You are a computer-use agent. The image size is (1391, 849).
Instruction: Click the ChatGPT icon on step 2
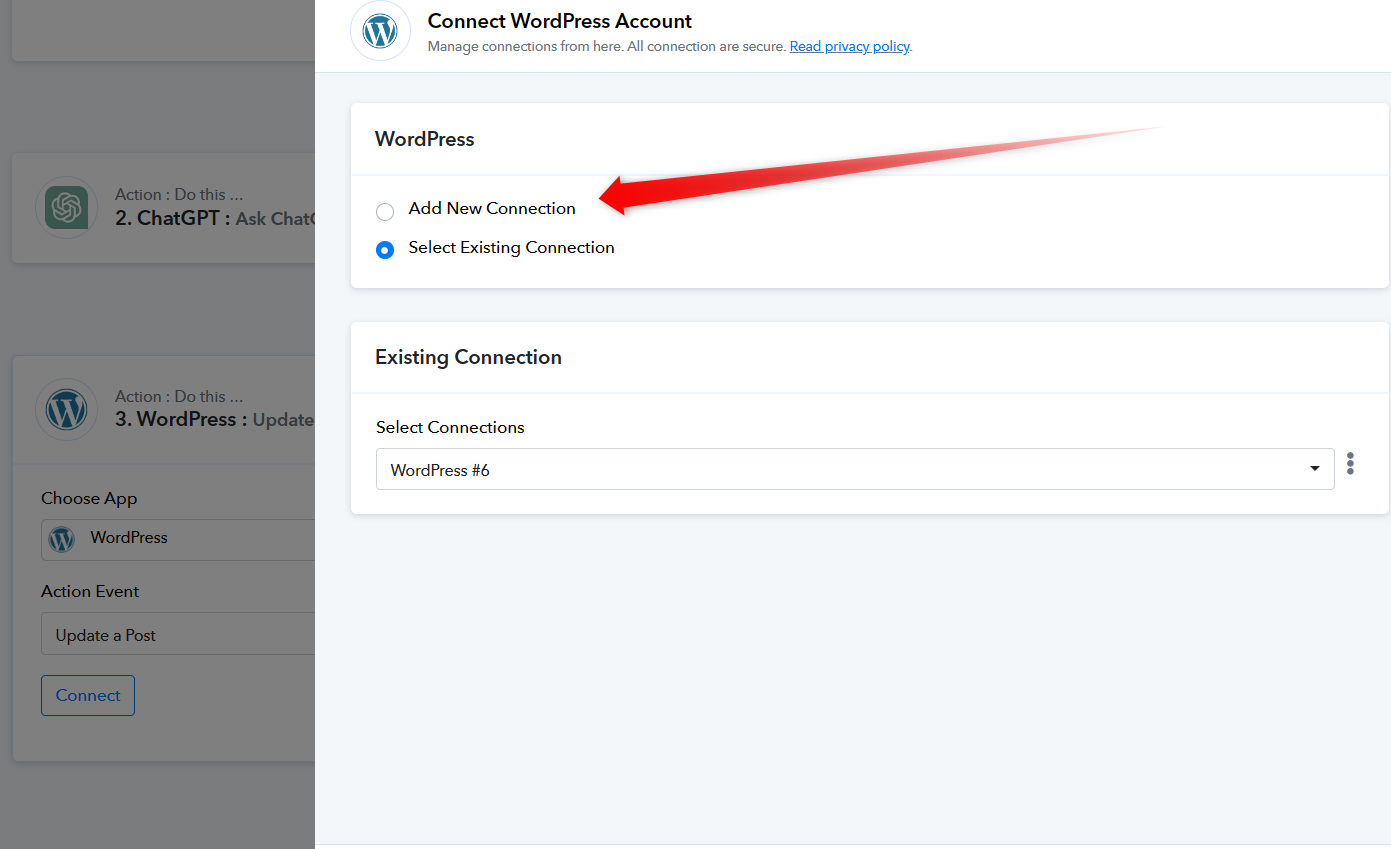[66, 208]
